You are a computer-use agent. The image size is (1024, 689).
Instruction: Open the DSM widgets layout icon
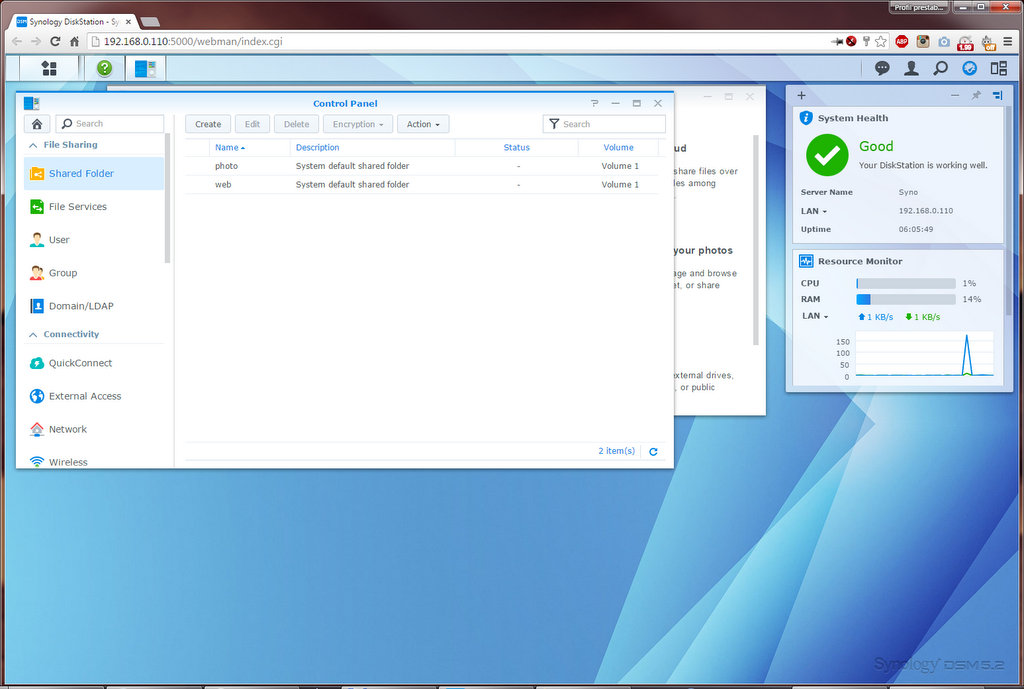point(999,68)
